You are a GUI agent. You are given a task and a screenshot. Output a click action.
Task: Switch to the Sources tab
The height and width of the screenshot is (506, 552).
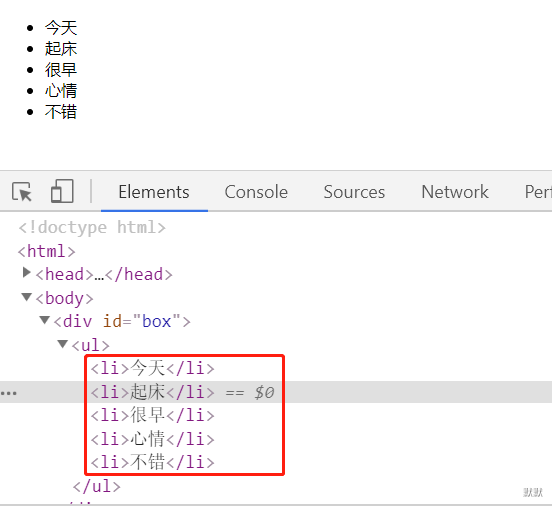click(x=354, y=192)
